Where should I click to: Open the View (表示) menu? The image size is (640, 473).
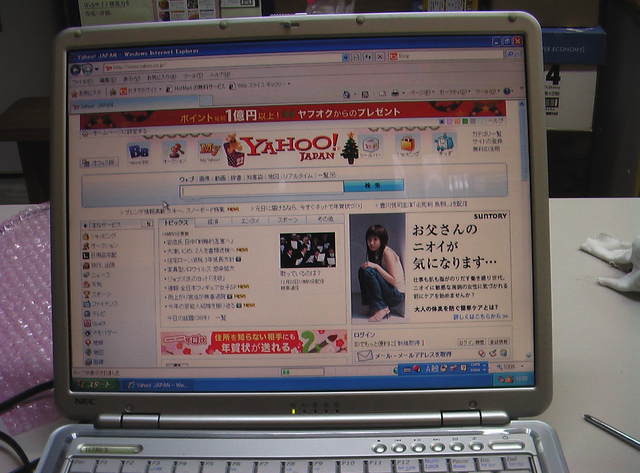point(132,79)
